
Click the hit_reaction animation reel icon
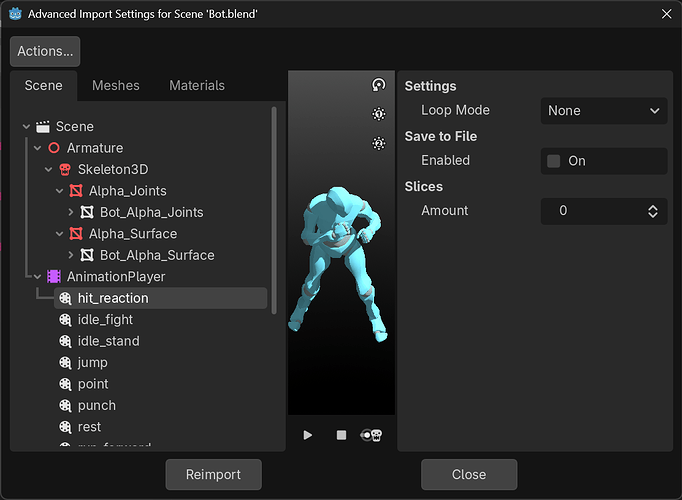pos(65,298)
